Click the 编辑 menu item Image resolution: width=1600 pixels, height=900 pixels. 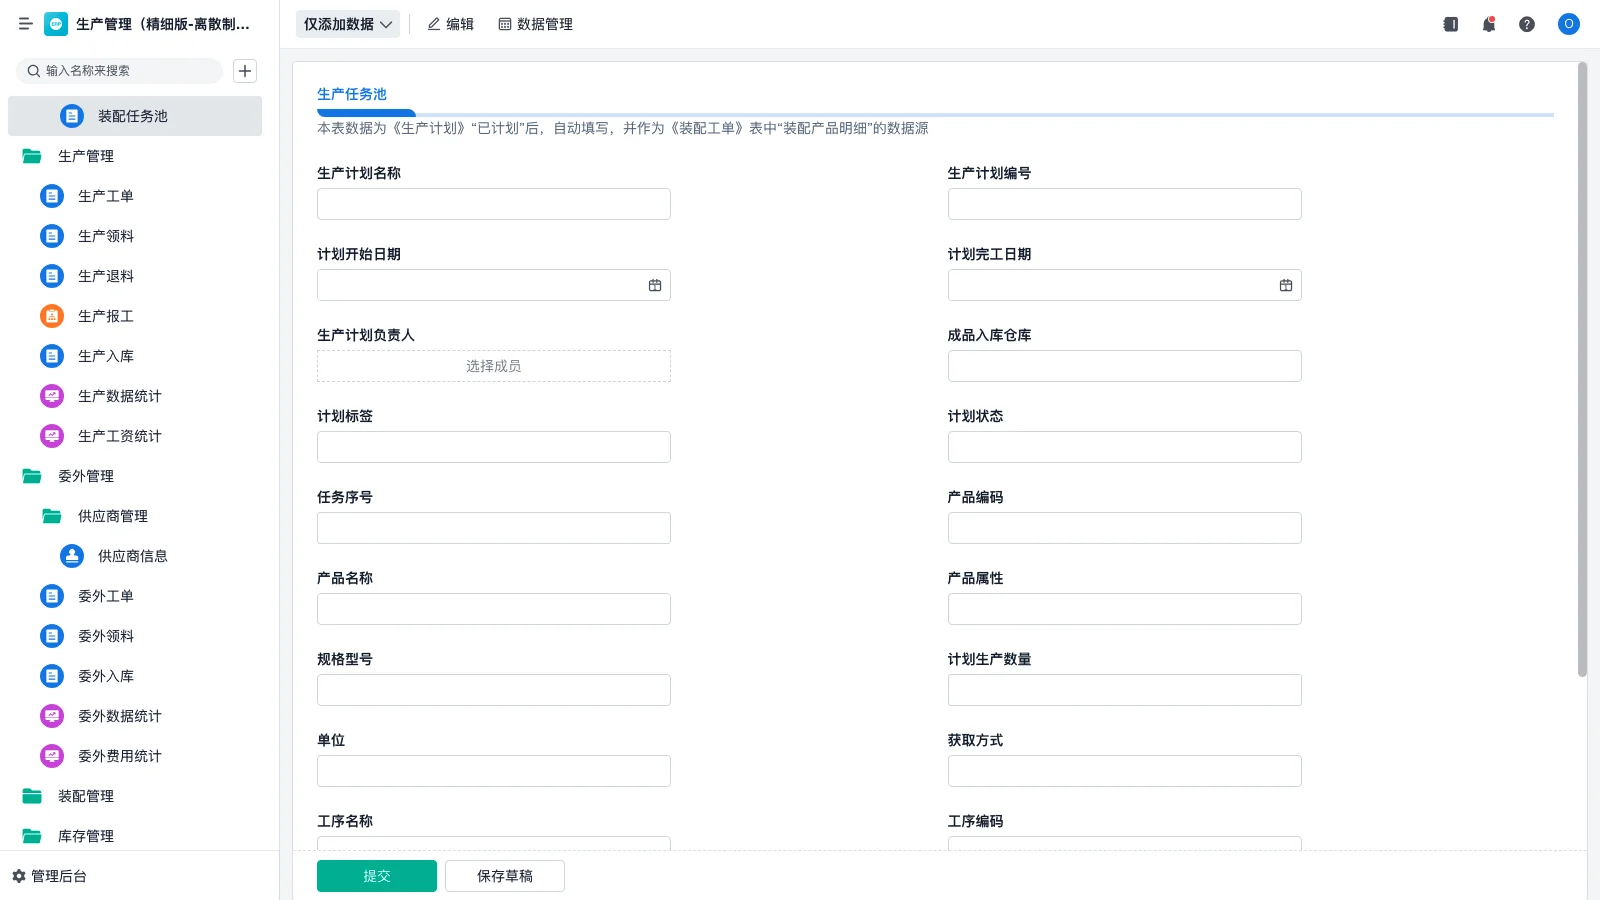pyautogui.click(x=450, y=24)
